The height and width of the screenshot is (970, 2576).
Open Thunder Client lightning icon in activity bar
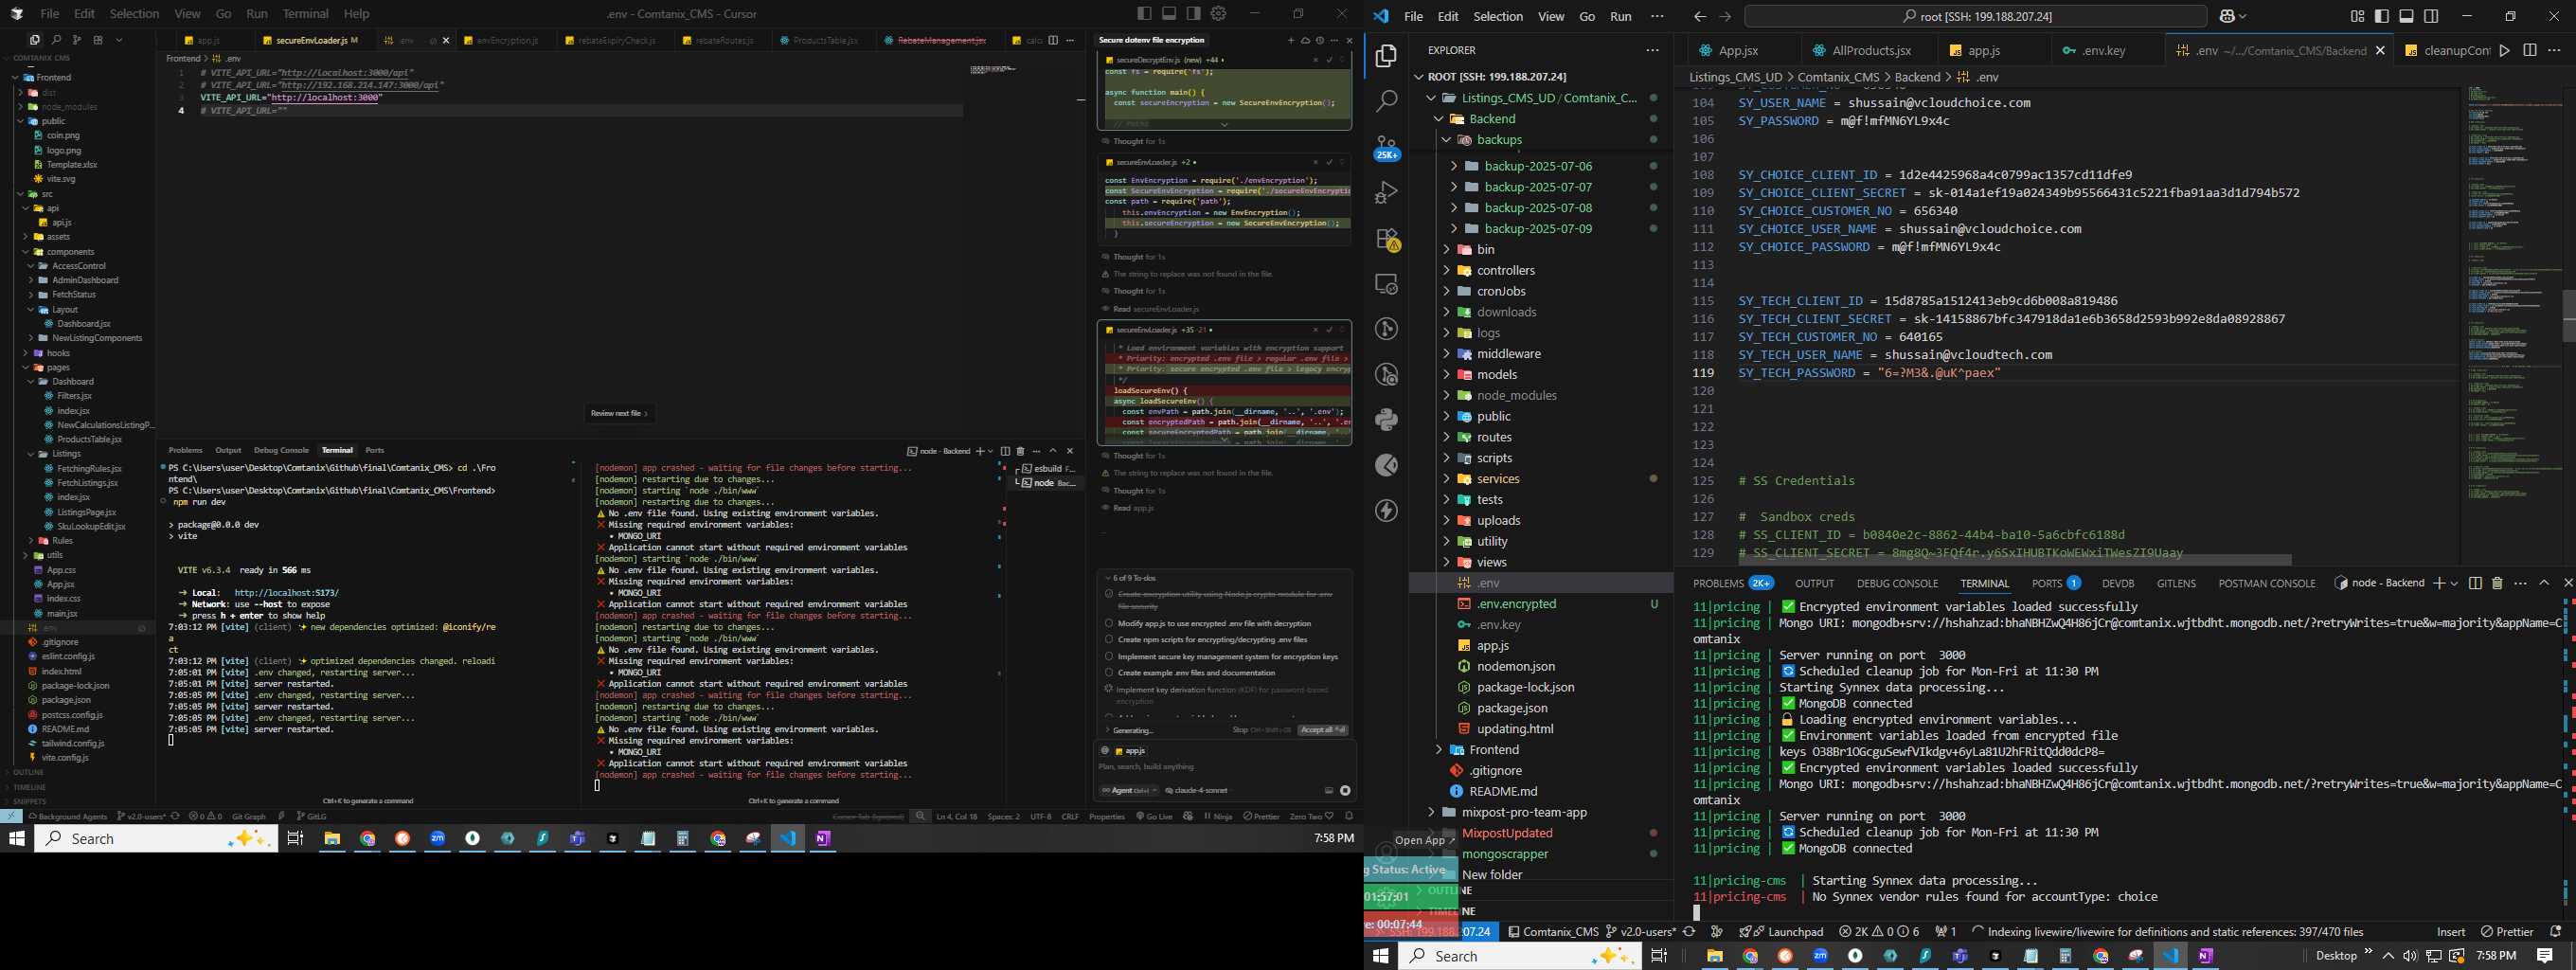(1386, 511)
